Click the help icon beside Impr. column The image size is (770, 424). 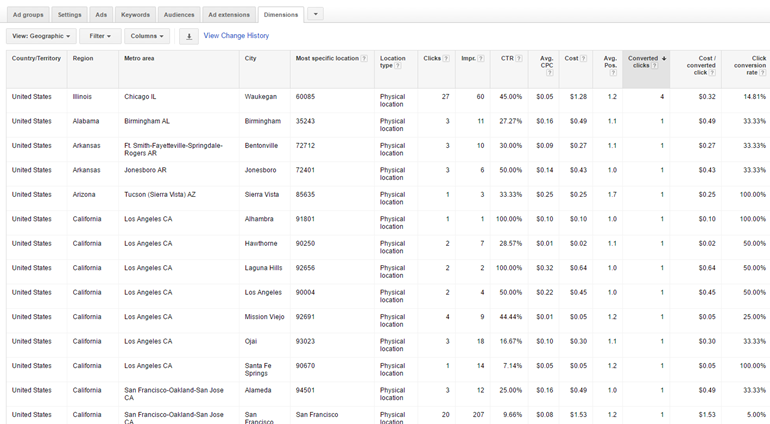[x=482, y=59]
